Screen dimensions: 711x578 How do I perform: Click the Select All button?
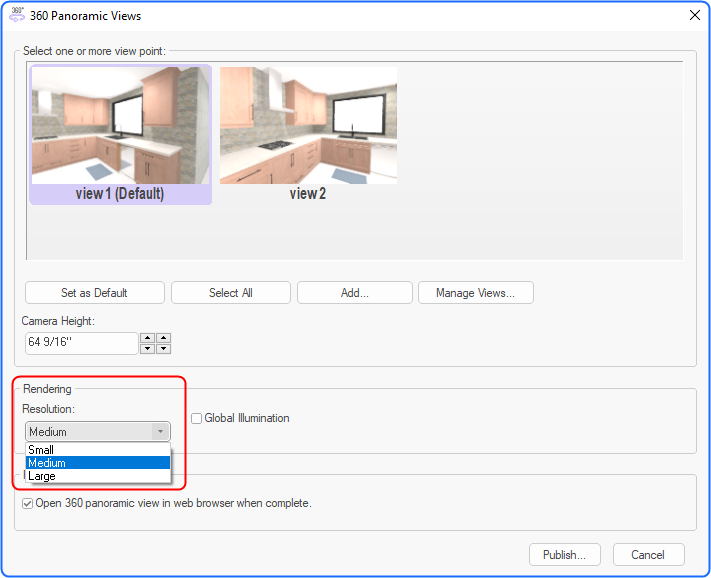click(x=231, y=293)
